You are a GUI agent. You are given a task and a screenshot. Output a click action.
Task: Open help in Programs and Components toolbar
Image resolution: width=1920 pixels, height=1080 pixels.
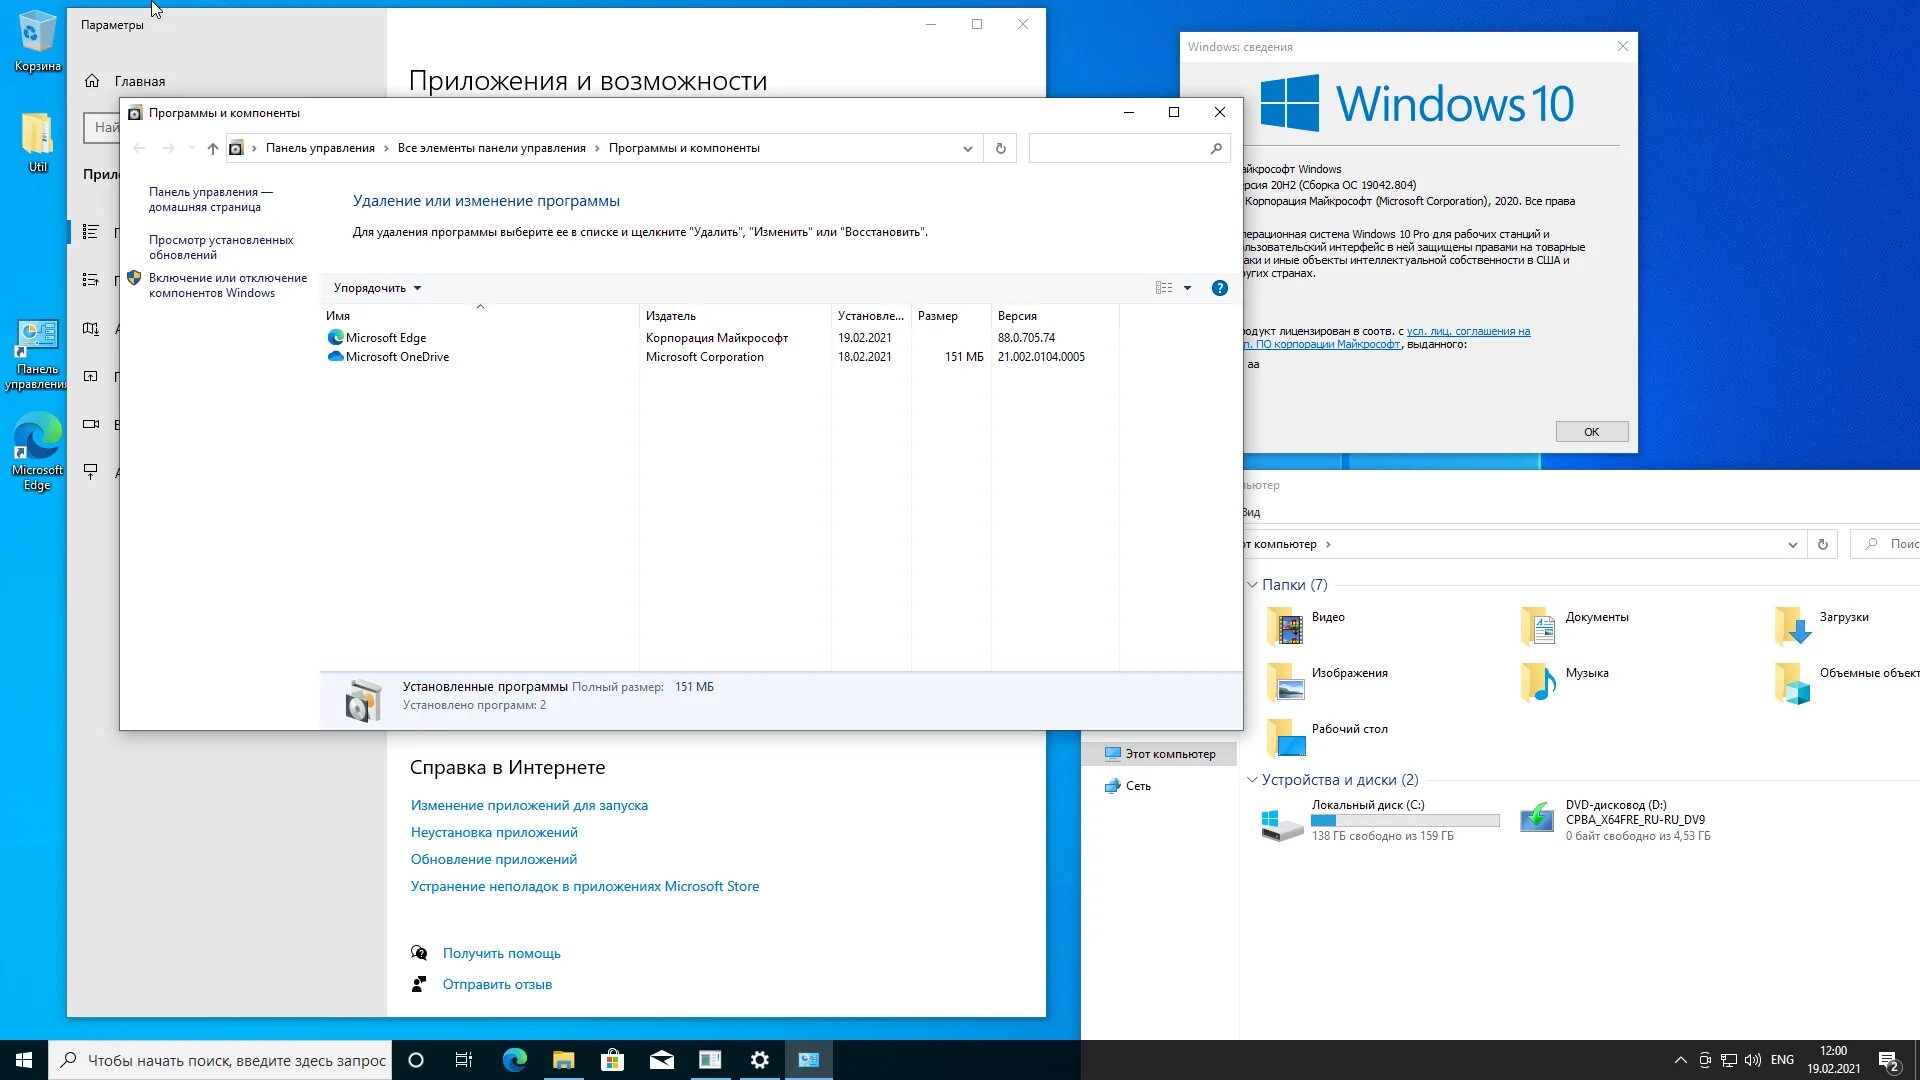(x=1219, y=288)
